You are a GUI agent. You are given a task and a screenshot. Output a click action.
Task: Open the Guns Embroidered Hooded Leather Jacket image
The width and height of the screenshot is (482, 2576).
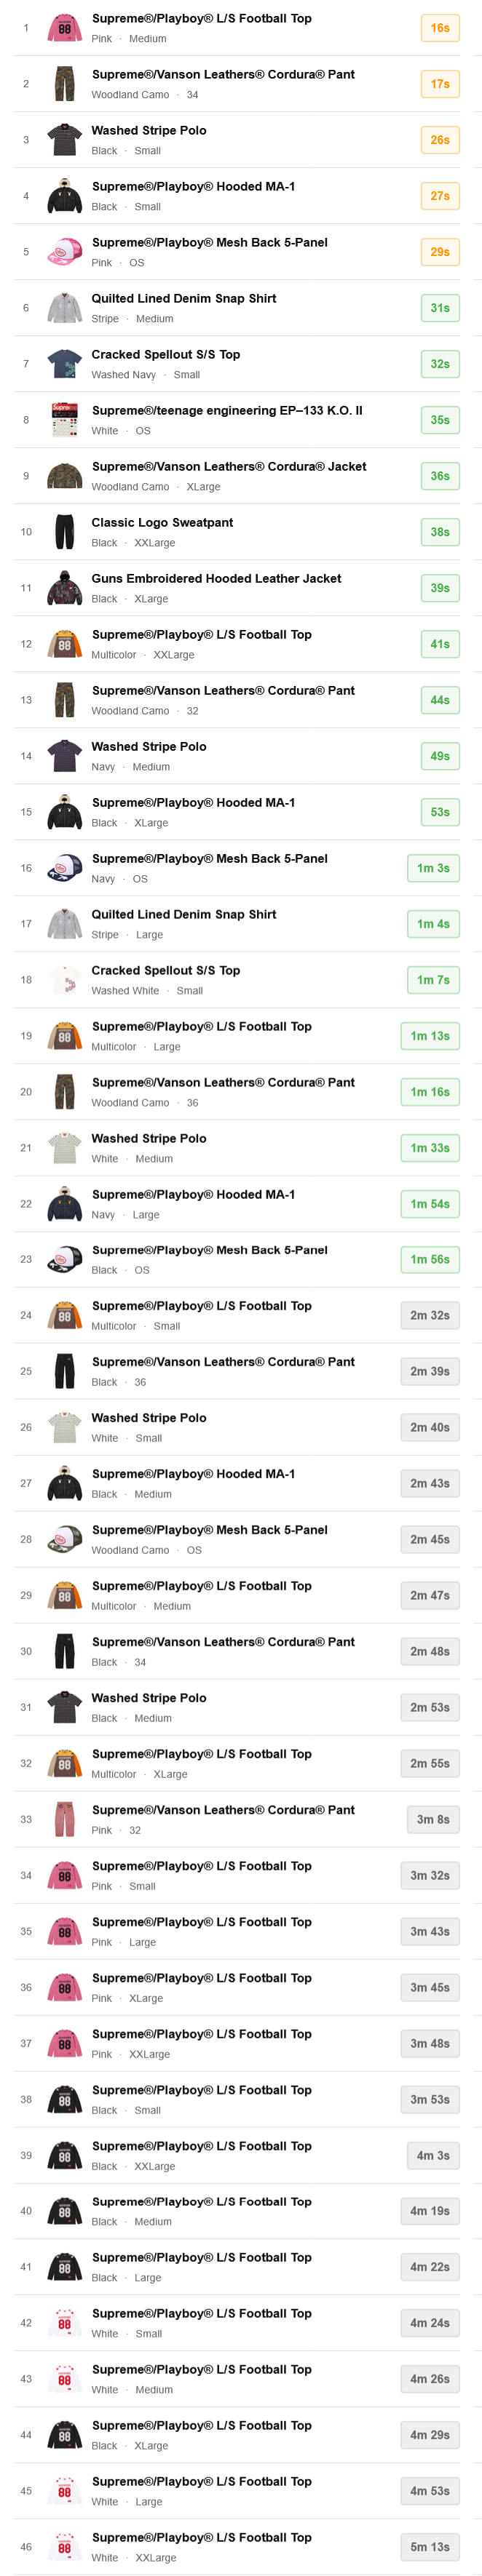pos(64,588)
